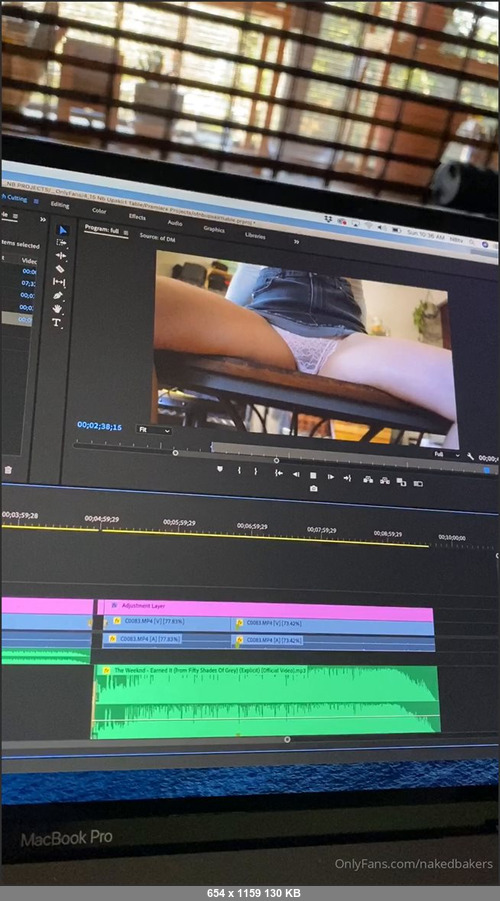This screenshot has height=901, width=500.
Task: Select the Ripple Edit tool
Action: tap(61, 256)
